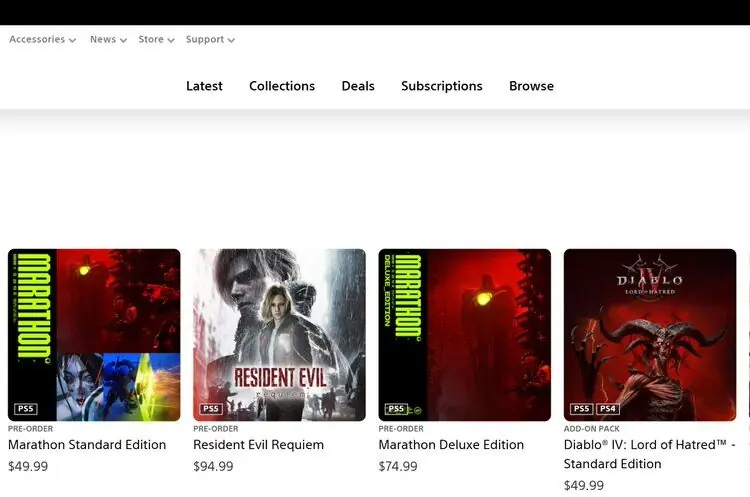Click the PRE-ORDER label above Marathon Standard Edition

tap(31, 429)
